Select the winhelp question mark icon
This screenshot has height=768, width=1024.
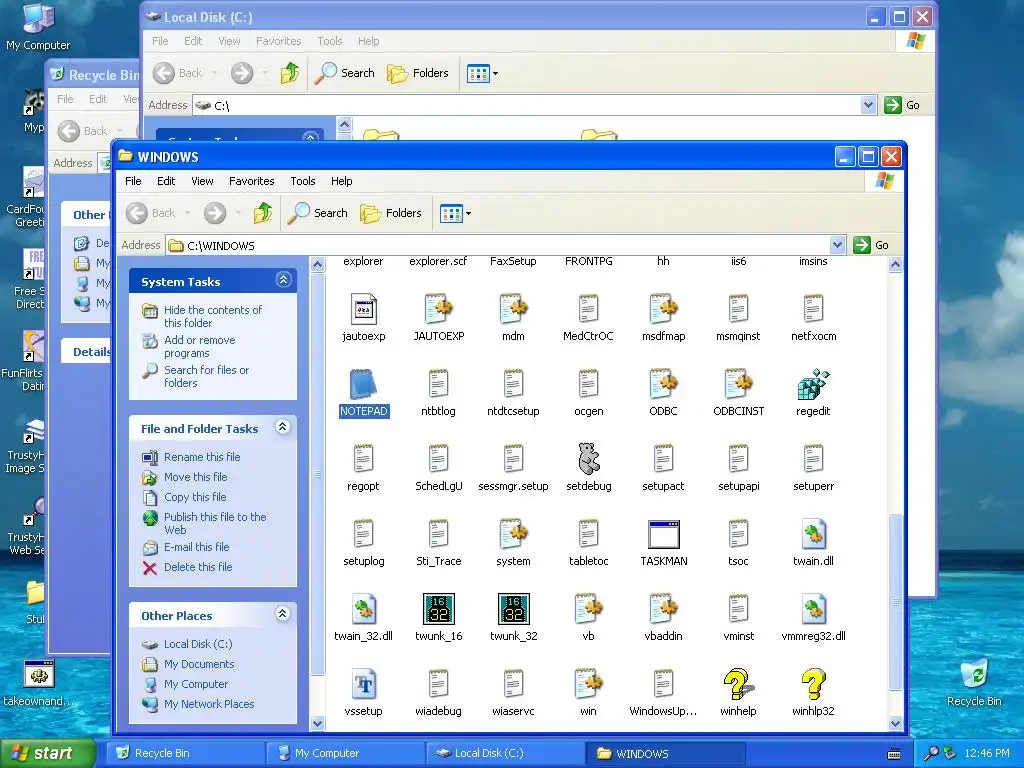point(738,684)
